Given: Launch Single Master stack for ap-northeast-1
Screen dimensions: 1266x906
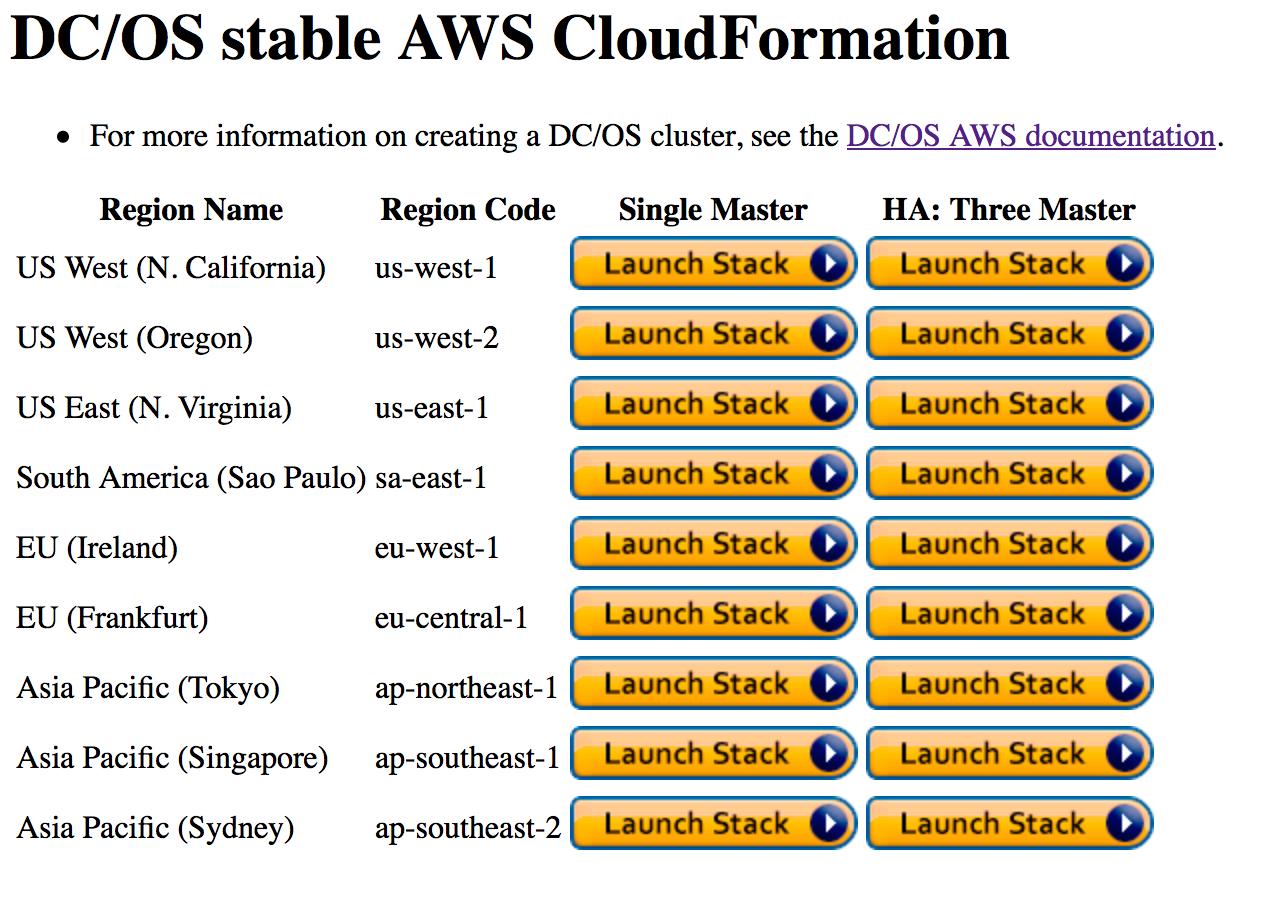Looking at the screenshot, I should [x=713, y=684].
